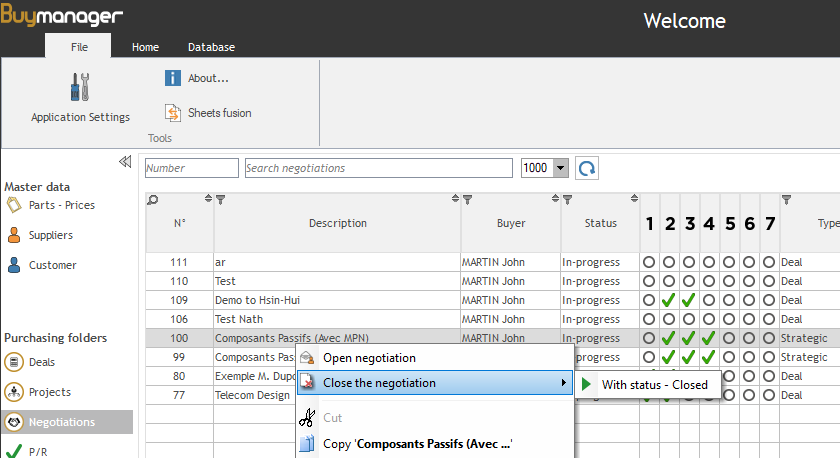Open the Customer section
Screen dimensions: 840x458
[52, 265]
